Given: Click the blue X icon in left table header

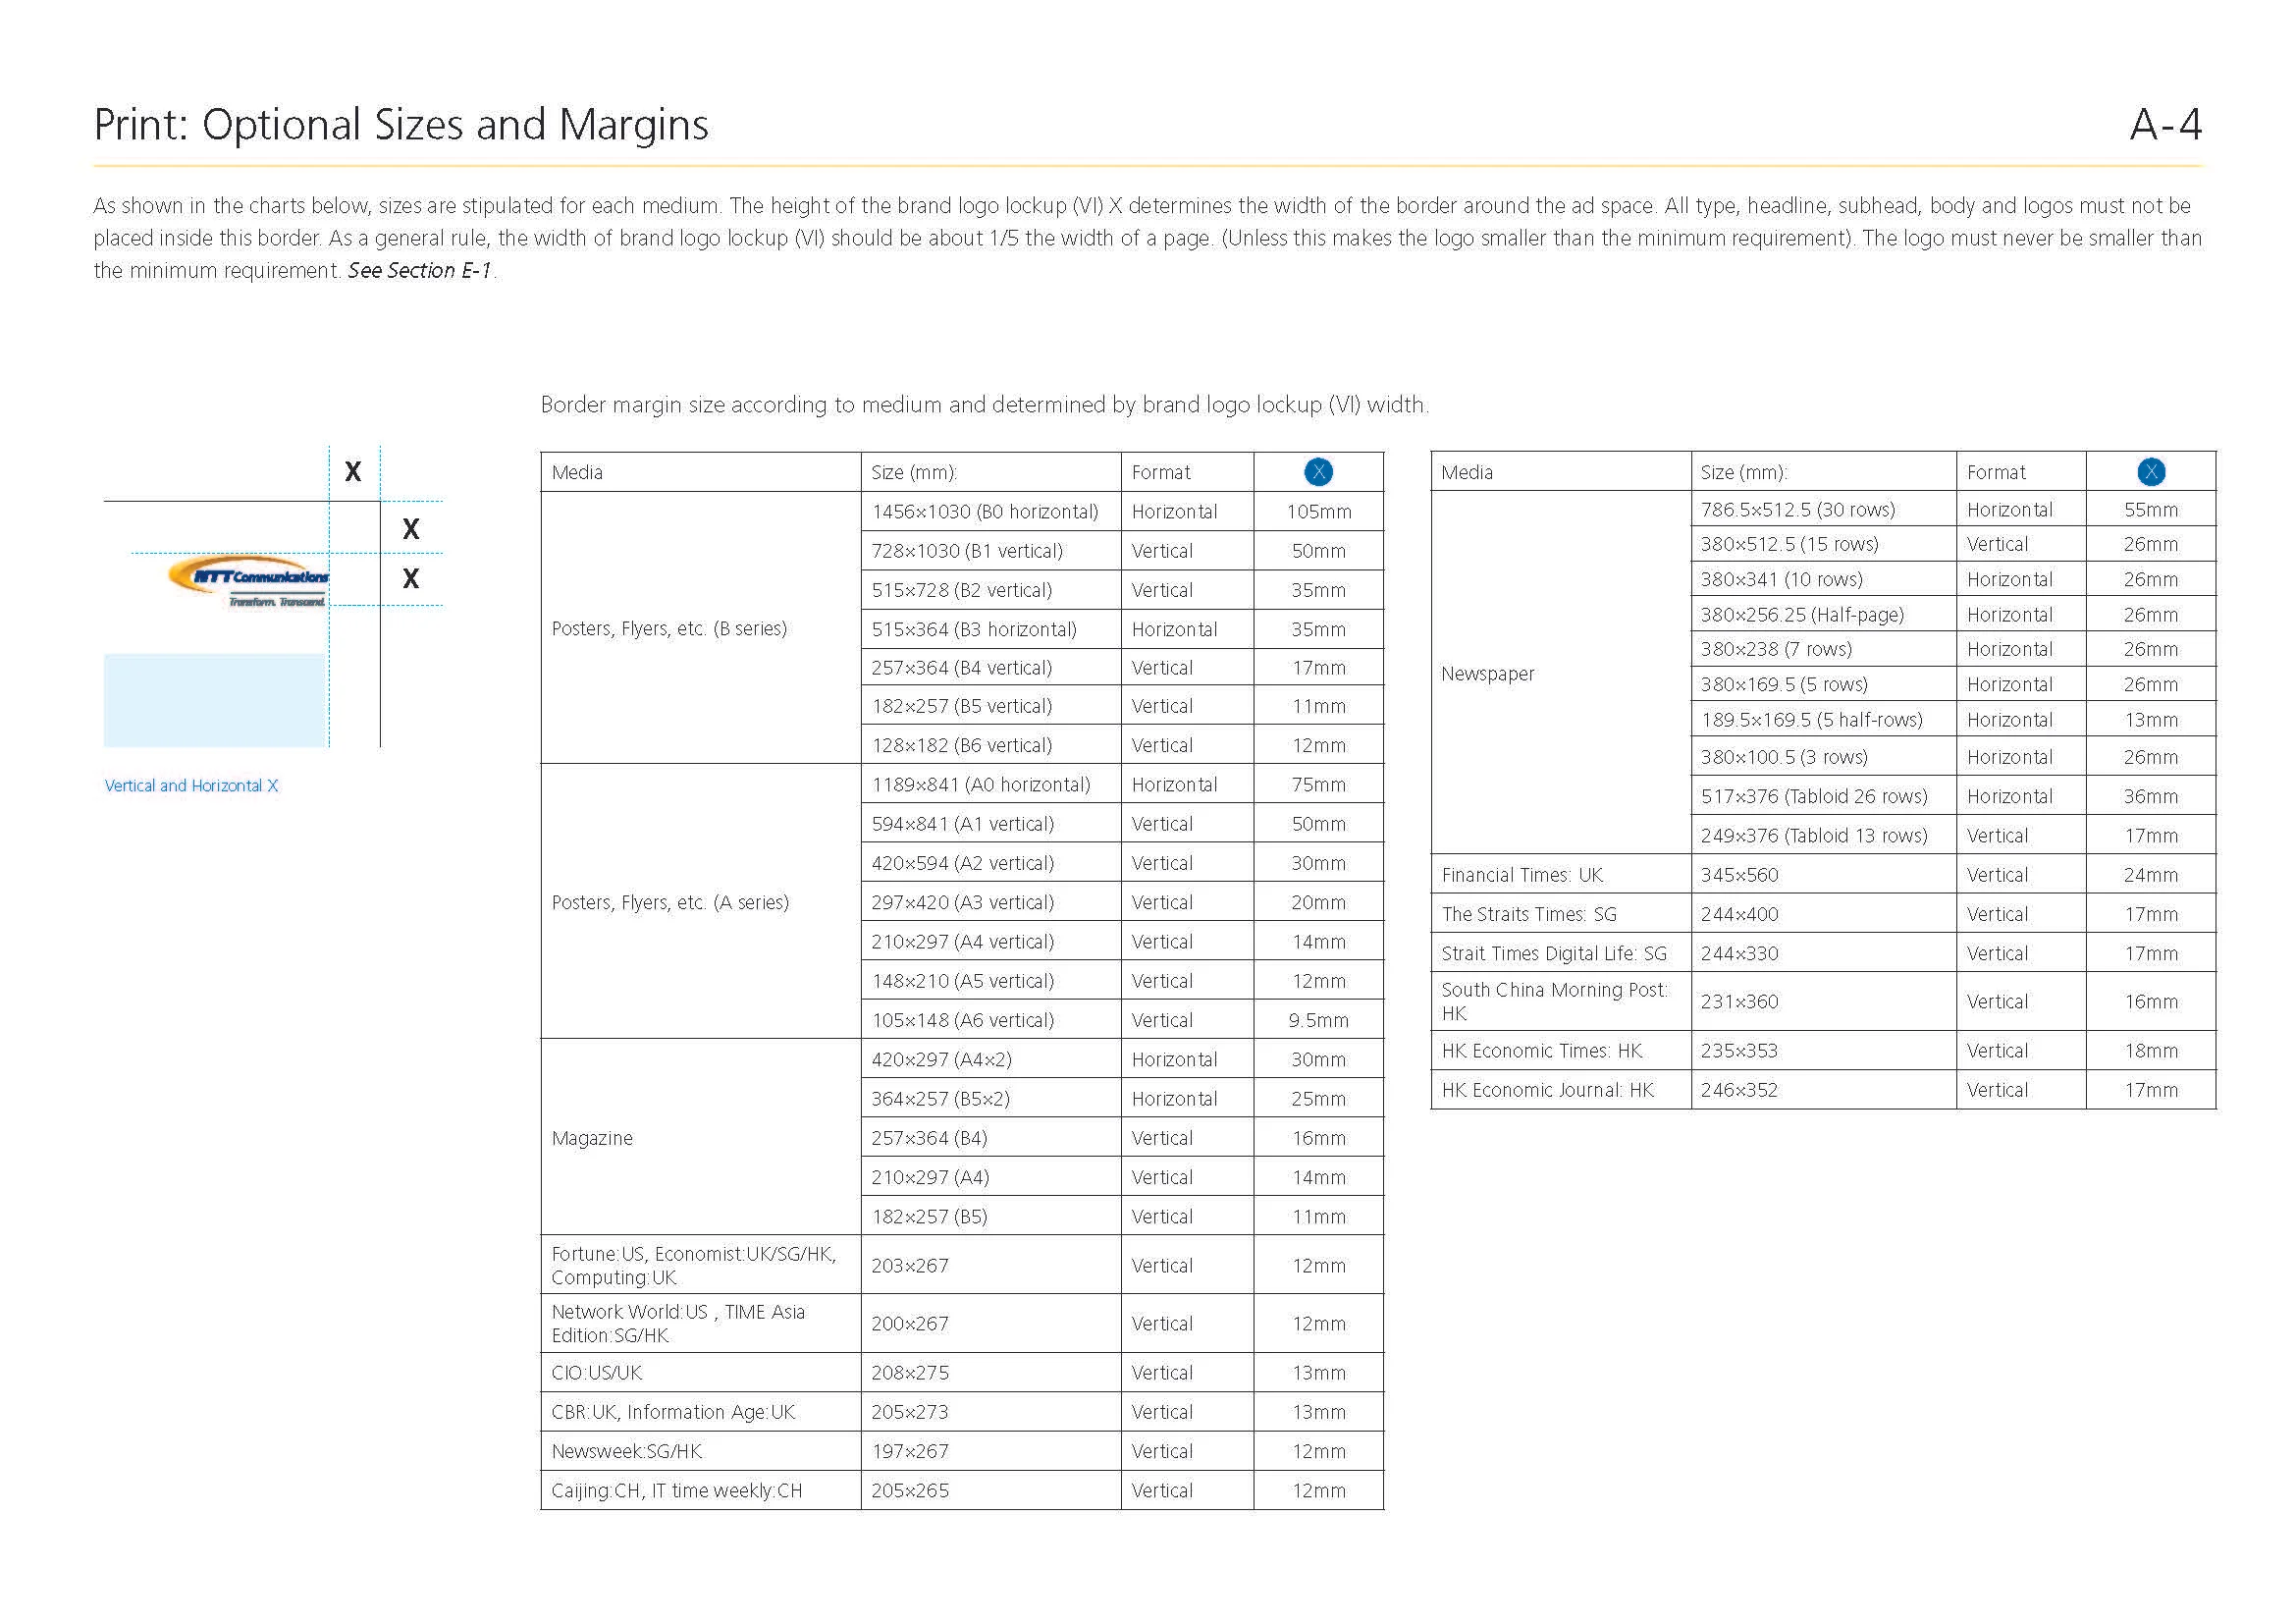Looking at the screenshot, I should click(1318, 472).
